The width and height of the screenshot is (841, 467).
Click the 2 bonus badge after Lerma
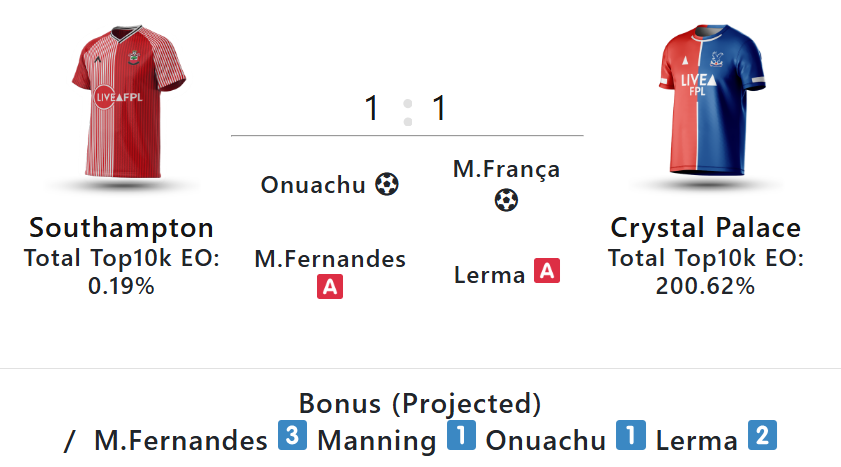click(762, 439)
